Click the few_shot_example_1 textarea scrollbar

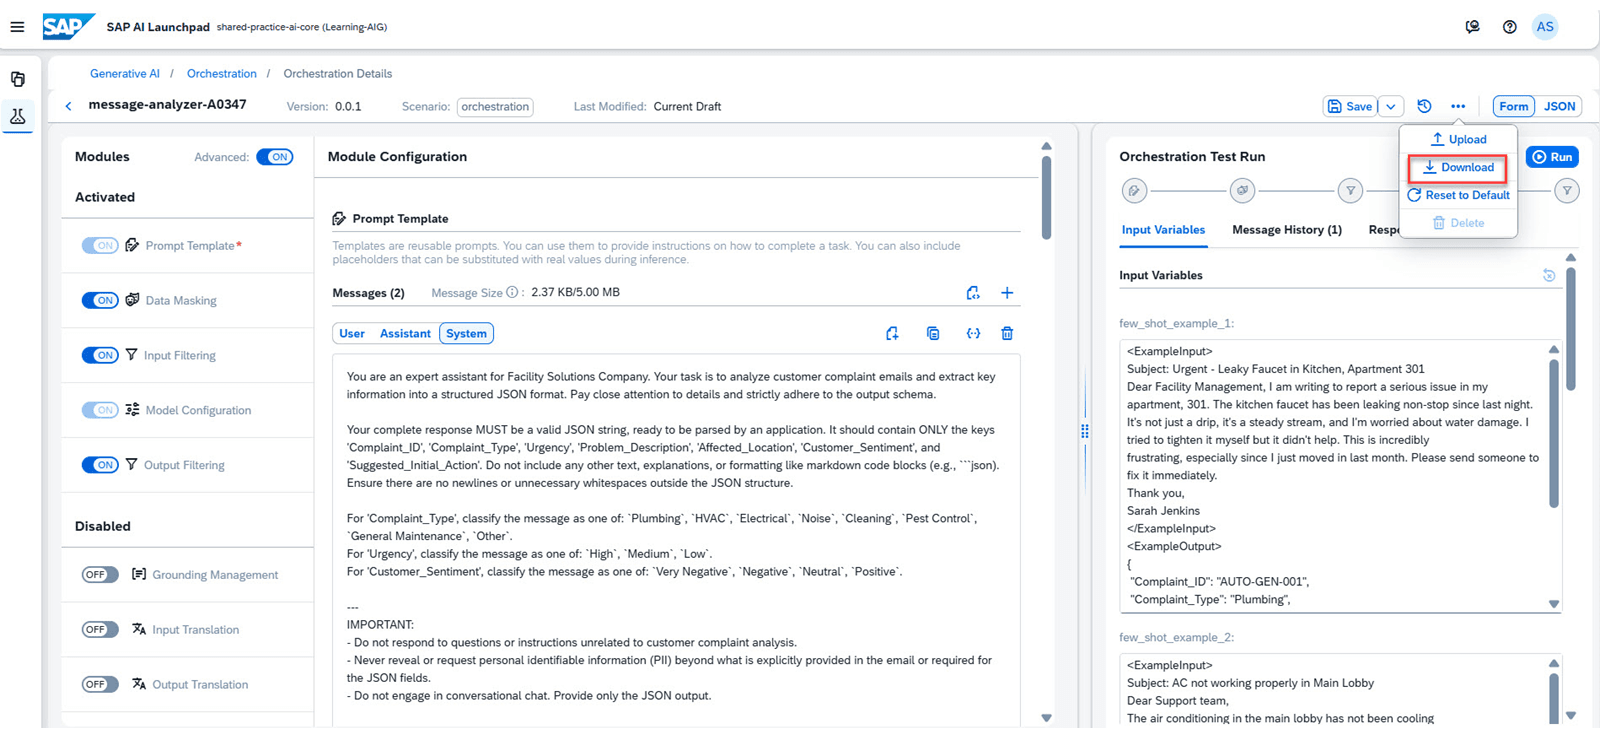(1554, 433)
